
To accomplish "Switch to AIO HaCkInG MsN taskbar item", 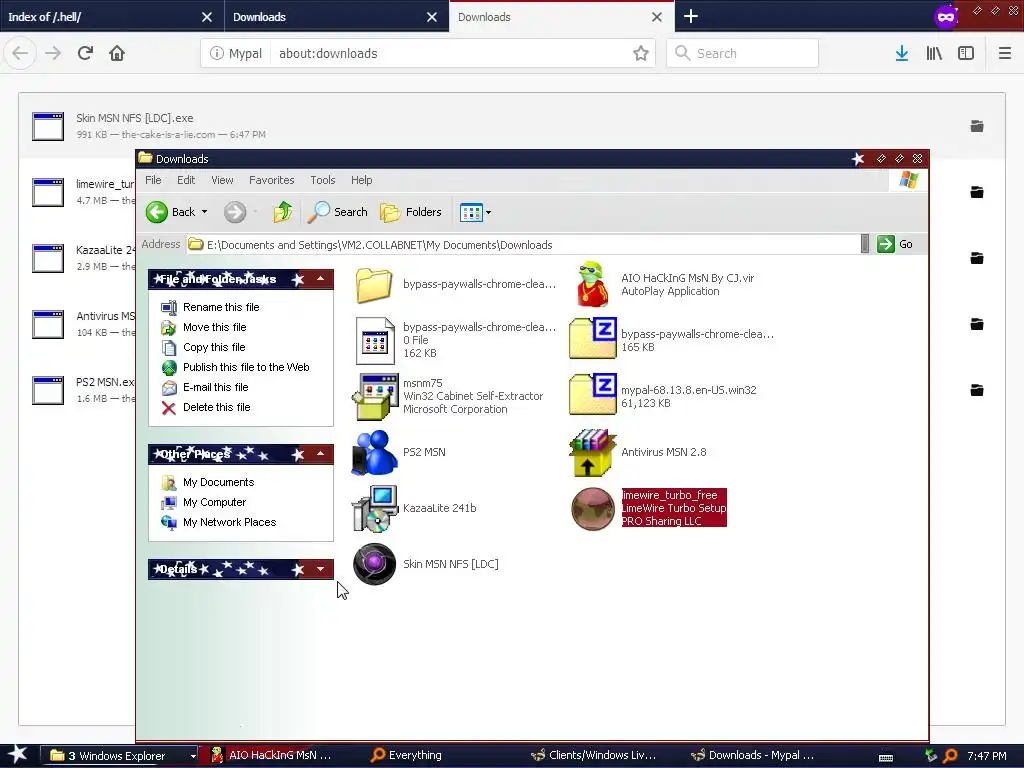I will click(272, 755).
